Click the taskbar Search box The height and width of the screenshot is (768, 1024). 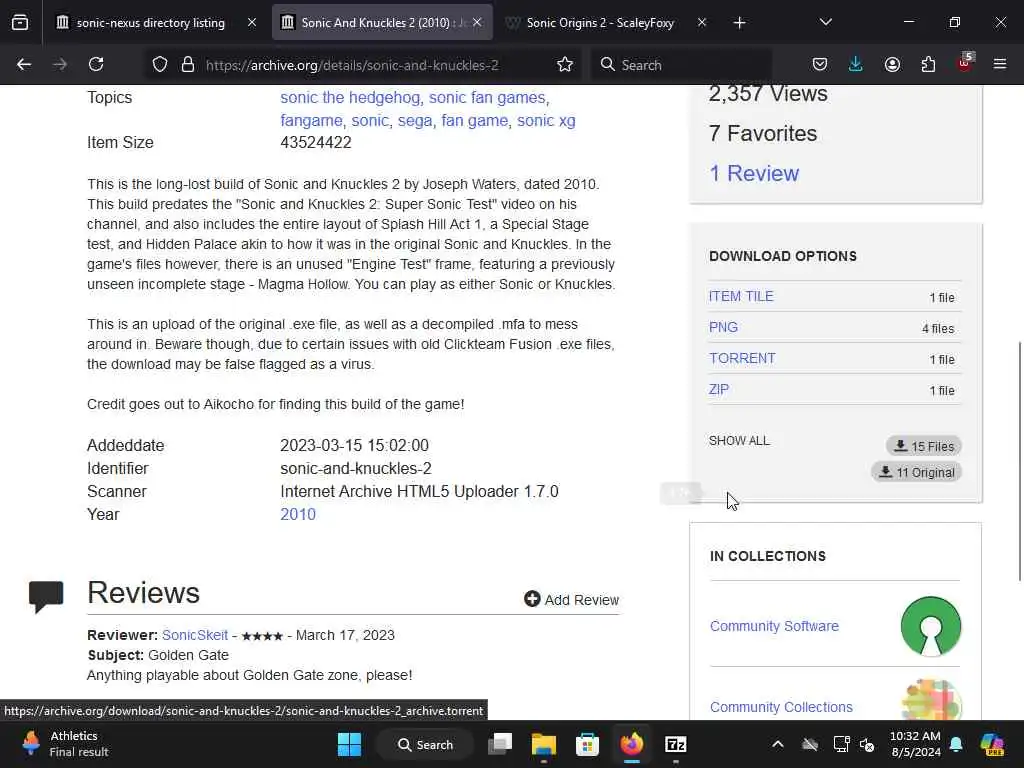[x=425, y=744]
